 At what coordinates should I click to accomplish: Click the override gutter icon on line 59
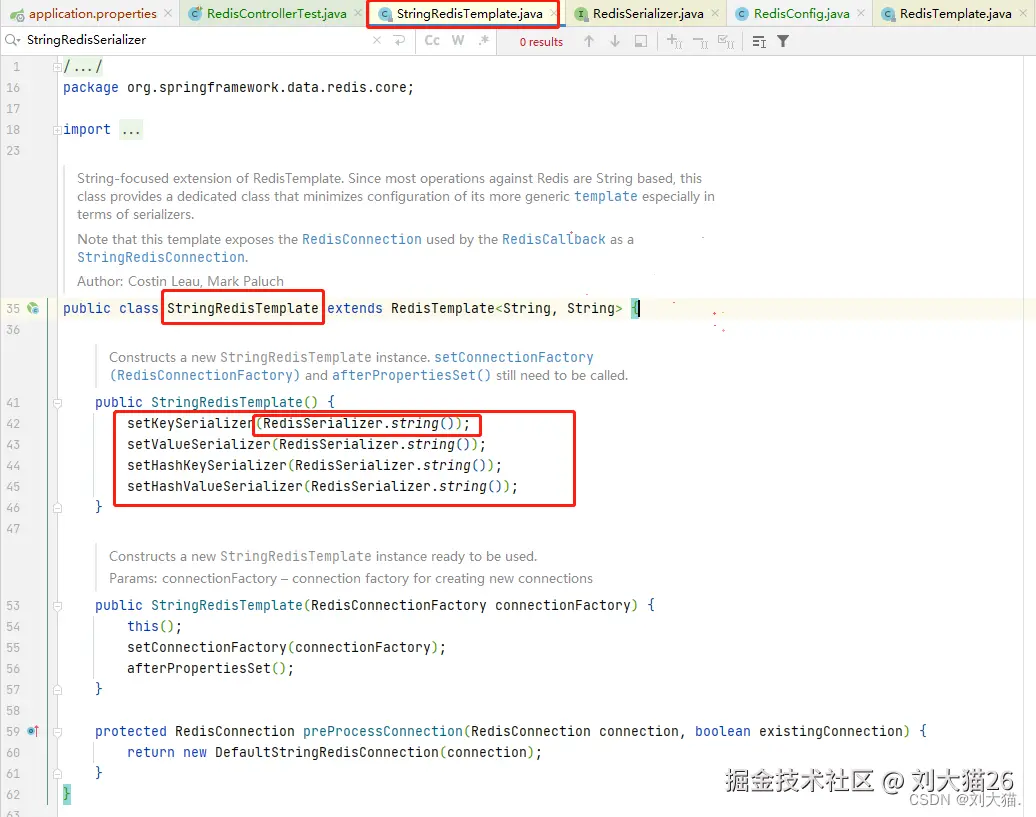(33, 731)
